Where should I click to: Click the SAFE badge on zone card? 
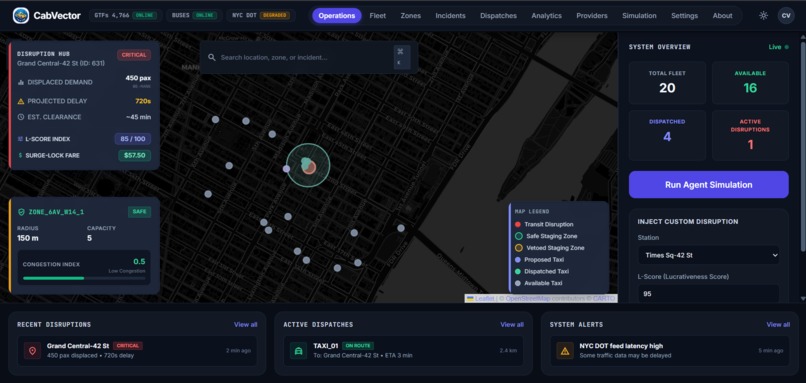pos(139,212)
